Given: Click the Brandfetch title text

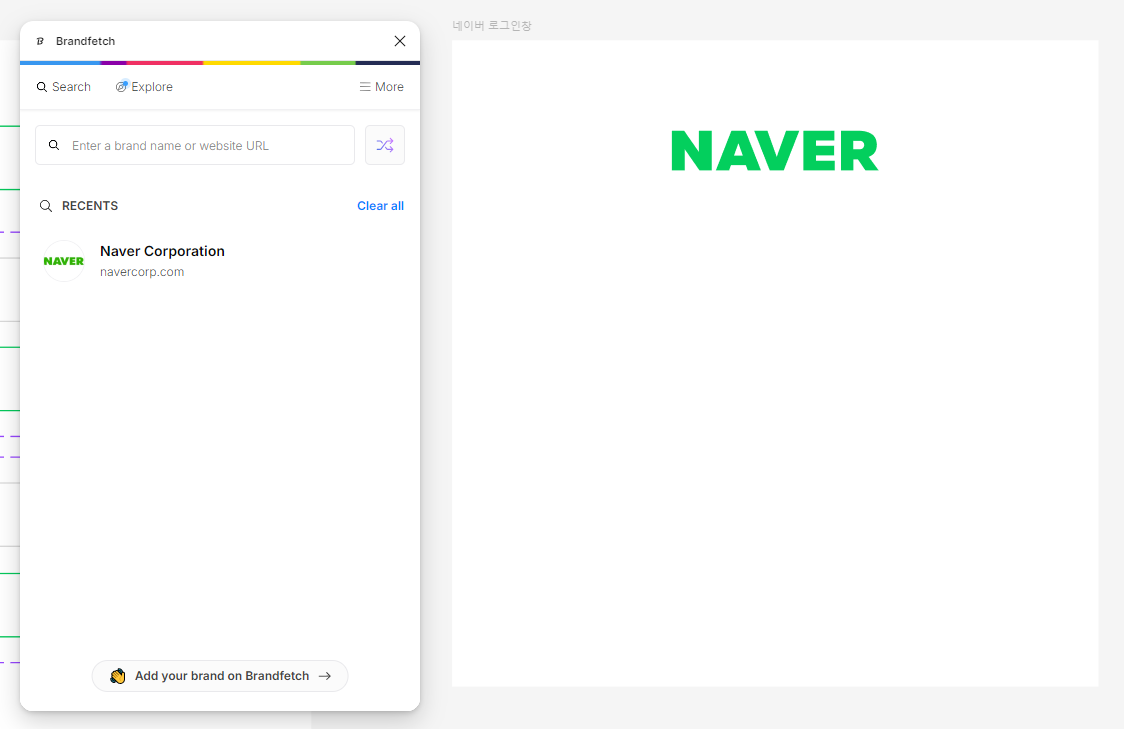Looking at the screenshot, I should [85, 41].
